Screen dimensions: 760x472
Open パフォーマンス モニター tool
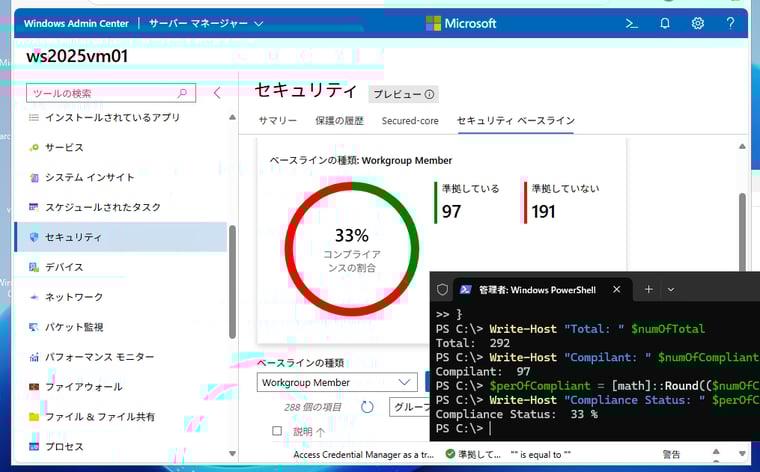pyautogui.click(x=121, y=357)
